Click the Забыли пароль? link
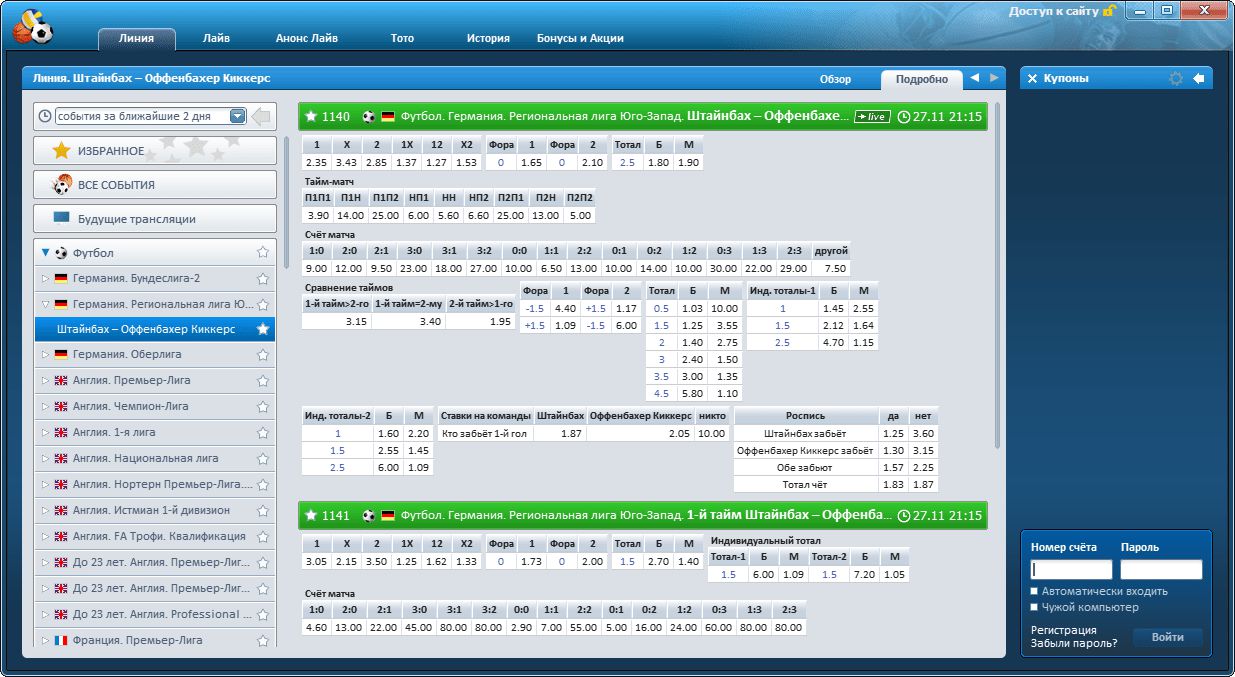 (x=1074, y=644)
